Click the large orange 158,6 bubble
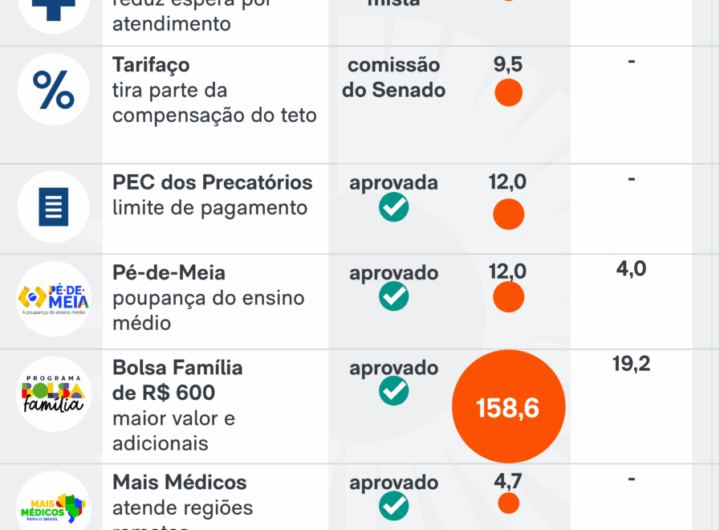The image size is (720, 530). point(508,407)
